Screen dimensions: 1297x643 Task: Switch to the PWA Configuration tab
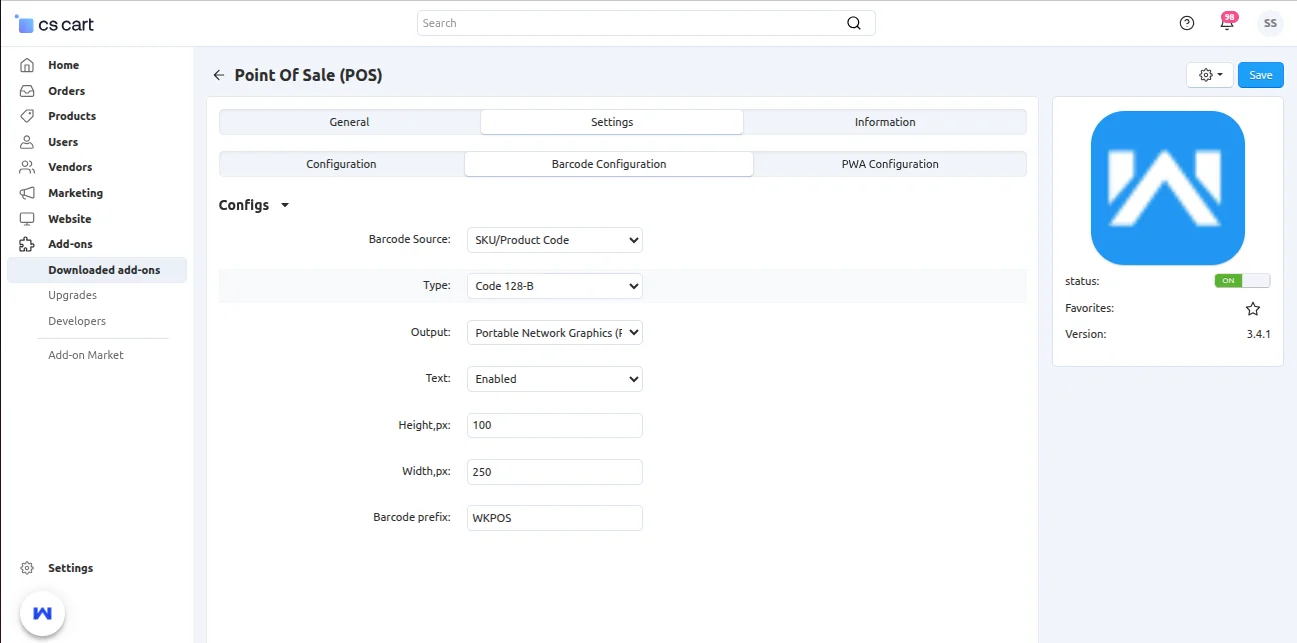(889, 164)
